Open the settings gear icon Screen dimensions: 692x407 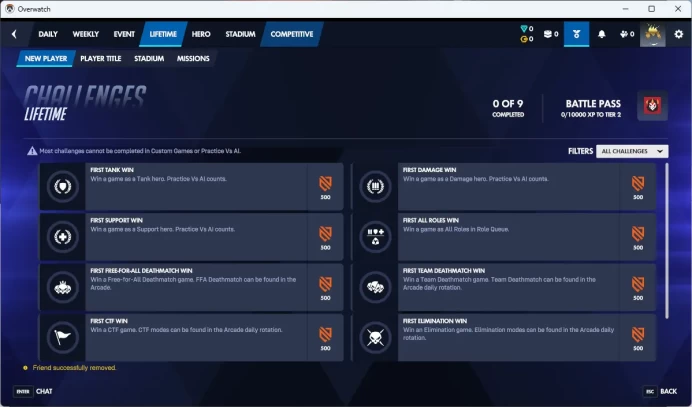(679, 34)
